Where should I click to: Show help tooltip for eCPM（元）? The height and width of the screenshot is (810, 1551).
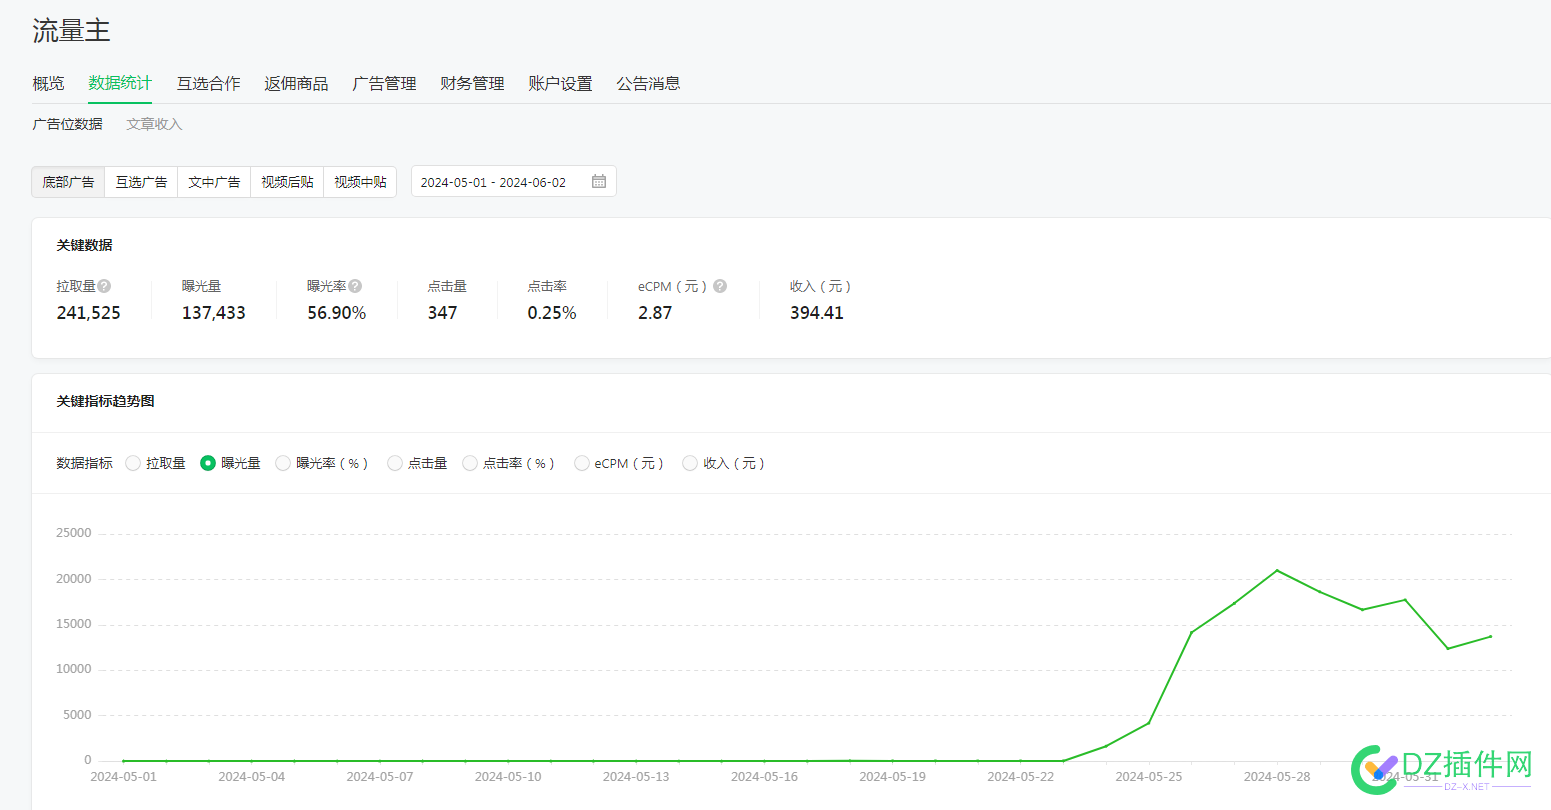tap(720, 286)
